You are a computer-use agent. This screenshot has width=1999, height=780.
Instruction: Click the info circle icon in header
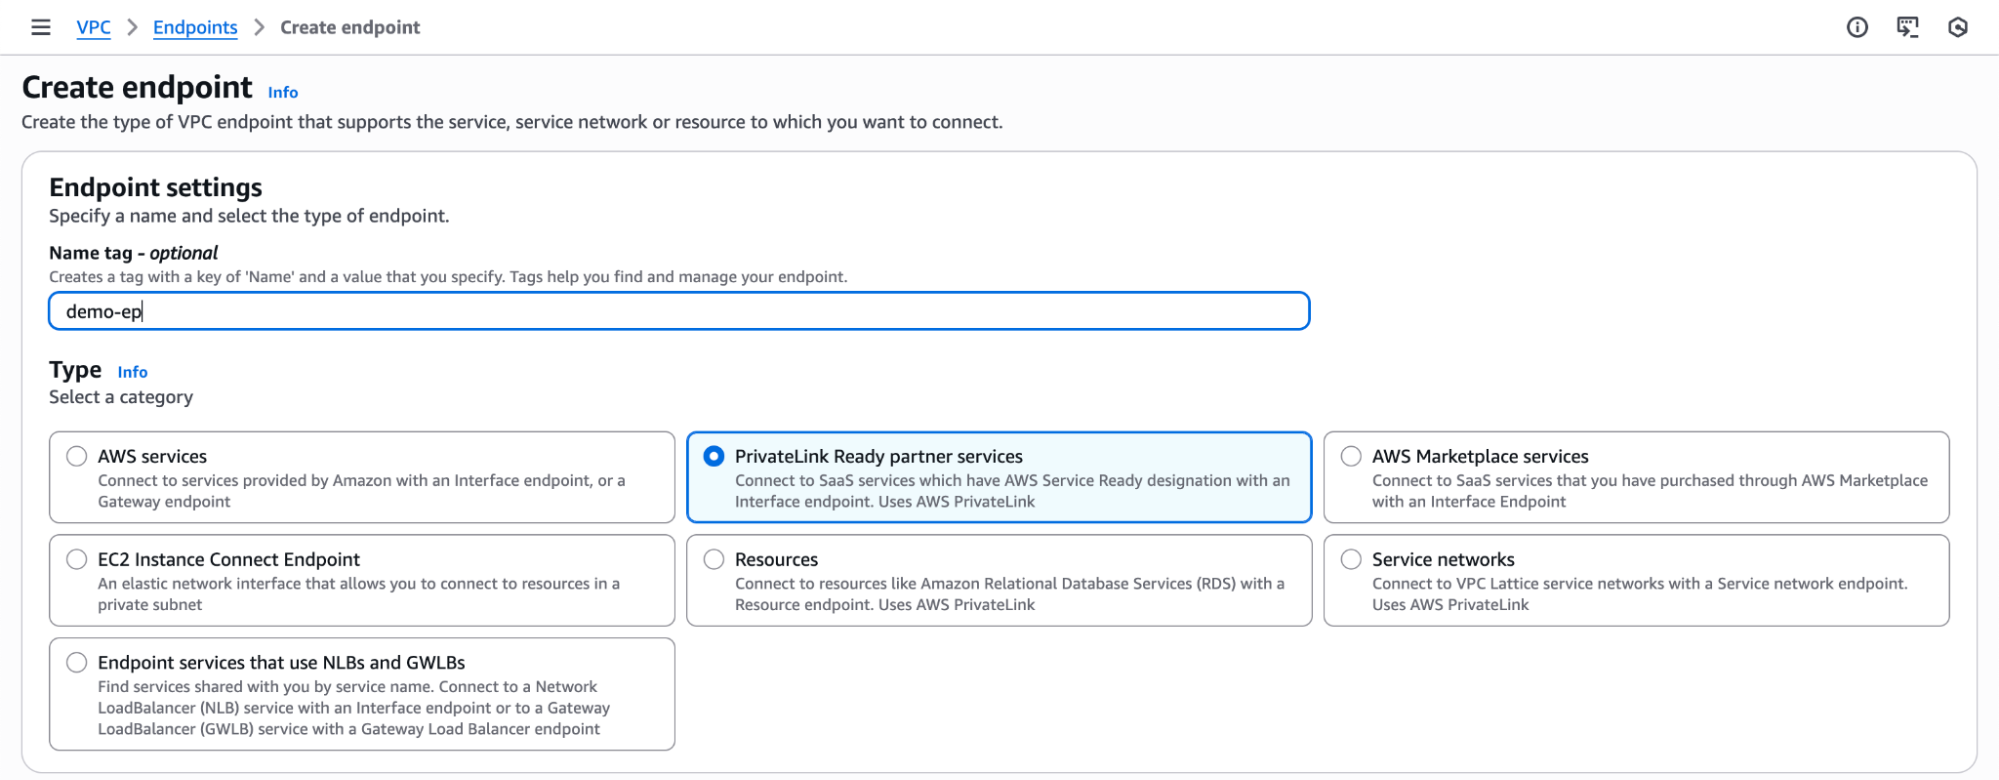tap(1857, 27)
